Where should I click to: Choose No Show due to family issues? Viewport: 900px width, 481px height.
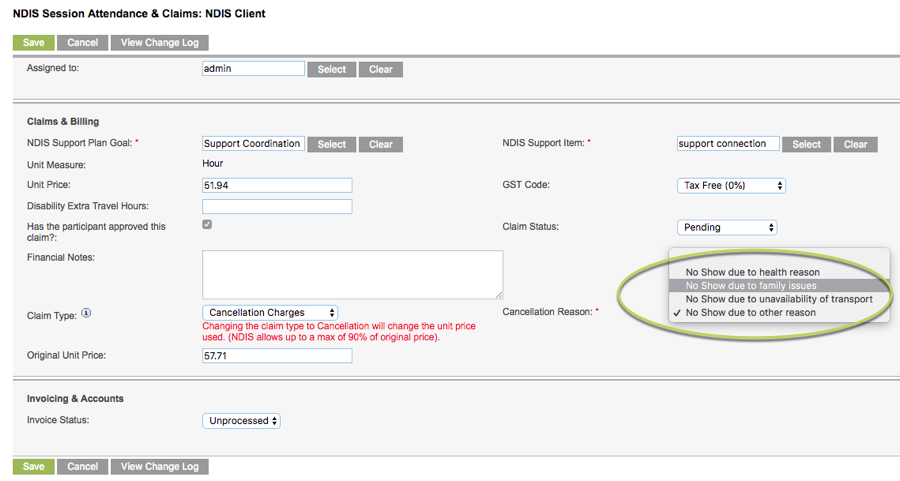pyautogui.click(x=779, y=286)
